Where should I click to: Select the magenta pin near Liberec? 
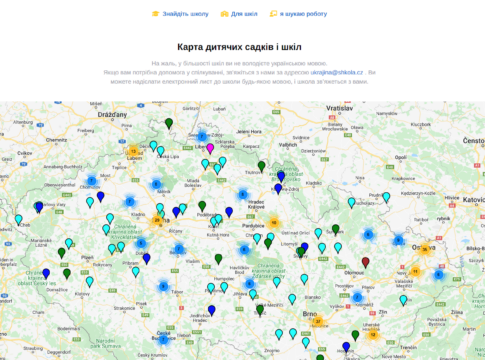(210, 148)
